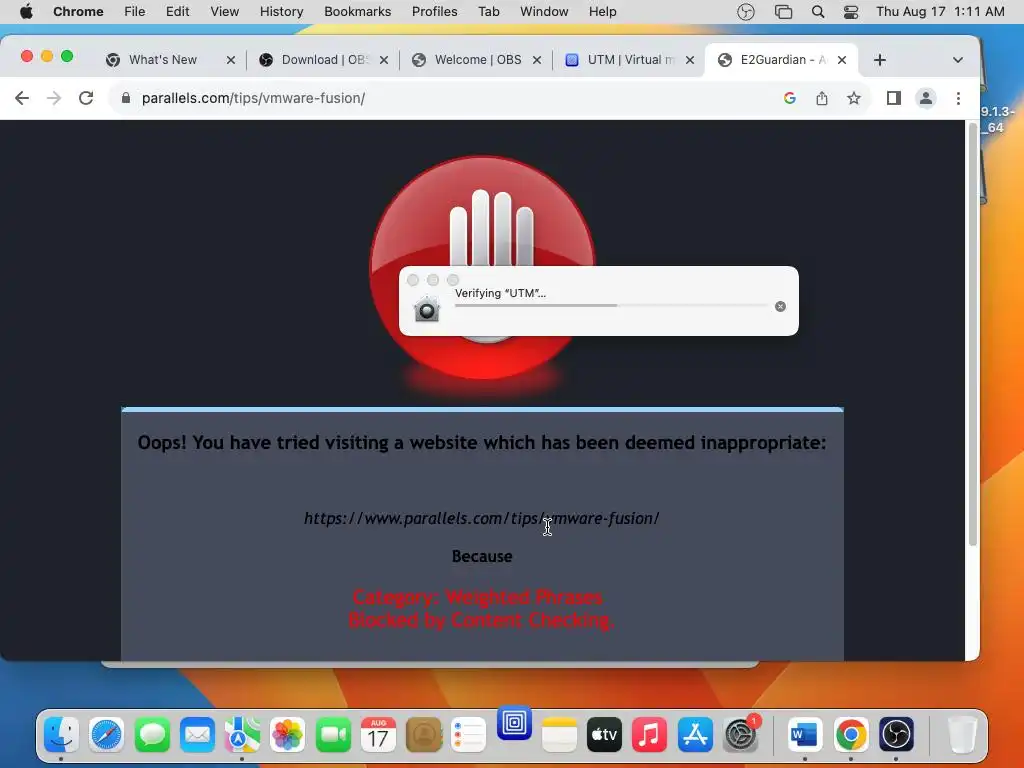Click the Verifying UTM progress bar
Image resolution: width=1024 pixels, height=768 pixels.
[x=612, y=306]
